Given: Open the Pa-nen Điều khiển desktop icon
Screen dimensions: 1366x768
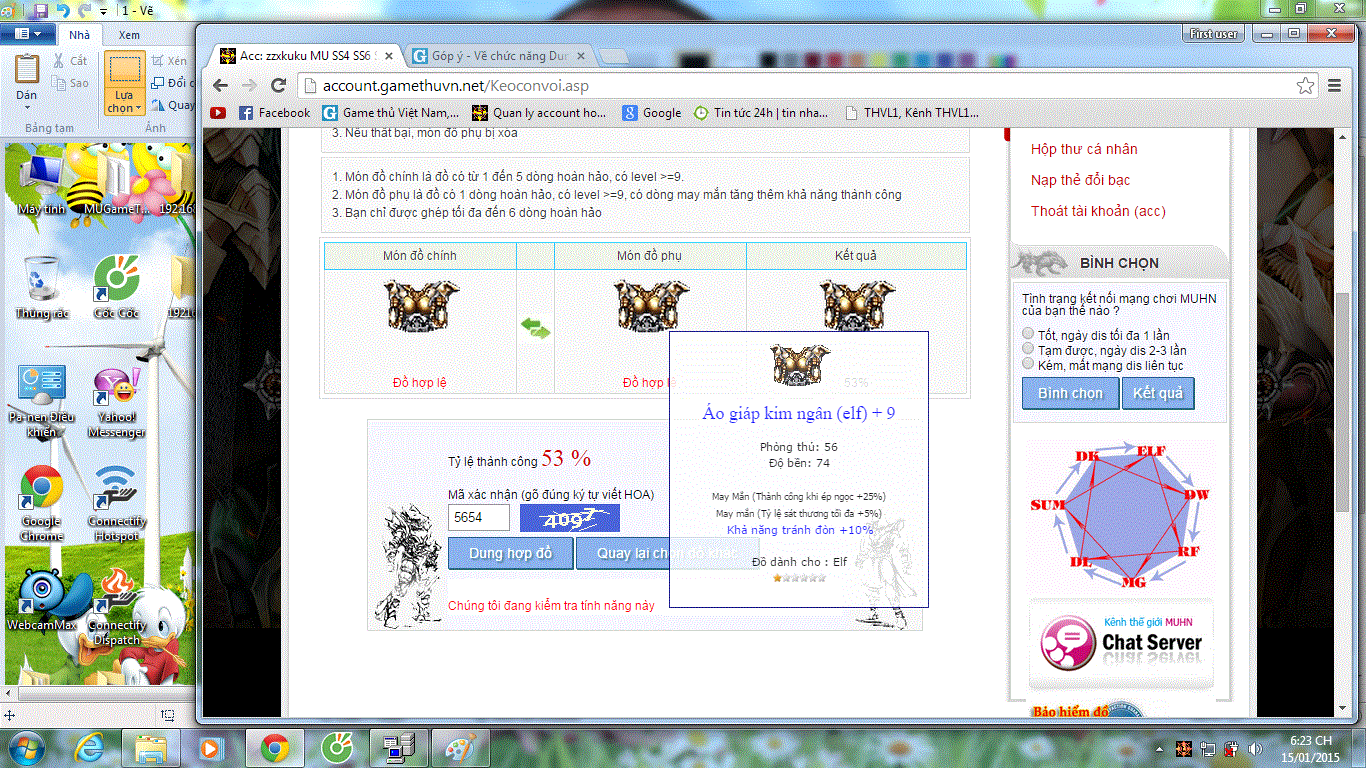Looking at the screenshot, I should point(41,403).
